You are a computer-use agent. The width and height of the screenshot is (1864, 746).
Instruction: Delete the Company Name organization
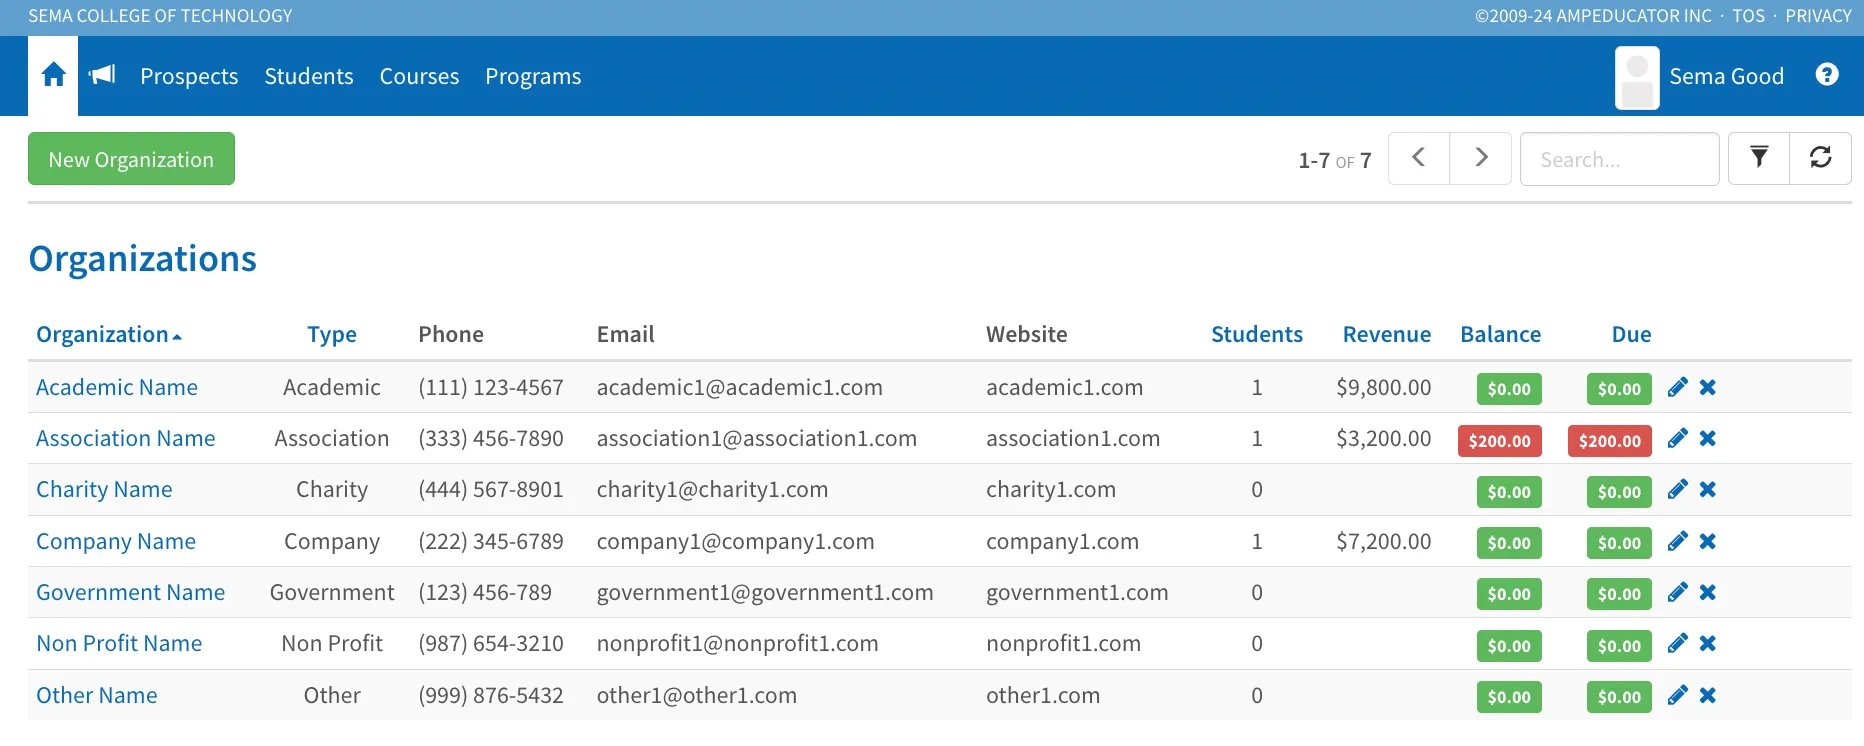1708,541
